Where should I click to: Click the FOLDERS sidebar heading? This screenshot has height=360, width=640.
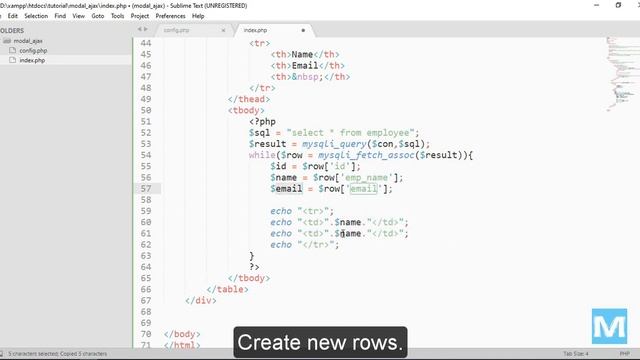[12, 31]
